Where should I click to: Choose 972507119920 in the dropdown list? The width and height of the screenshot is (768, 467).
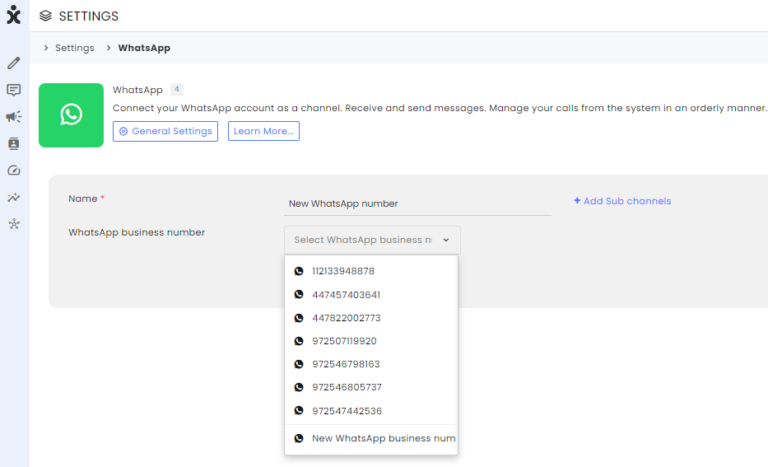tap(371, 341)
